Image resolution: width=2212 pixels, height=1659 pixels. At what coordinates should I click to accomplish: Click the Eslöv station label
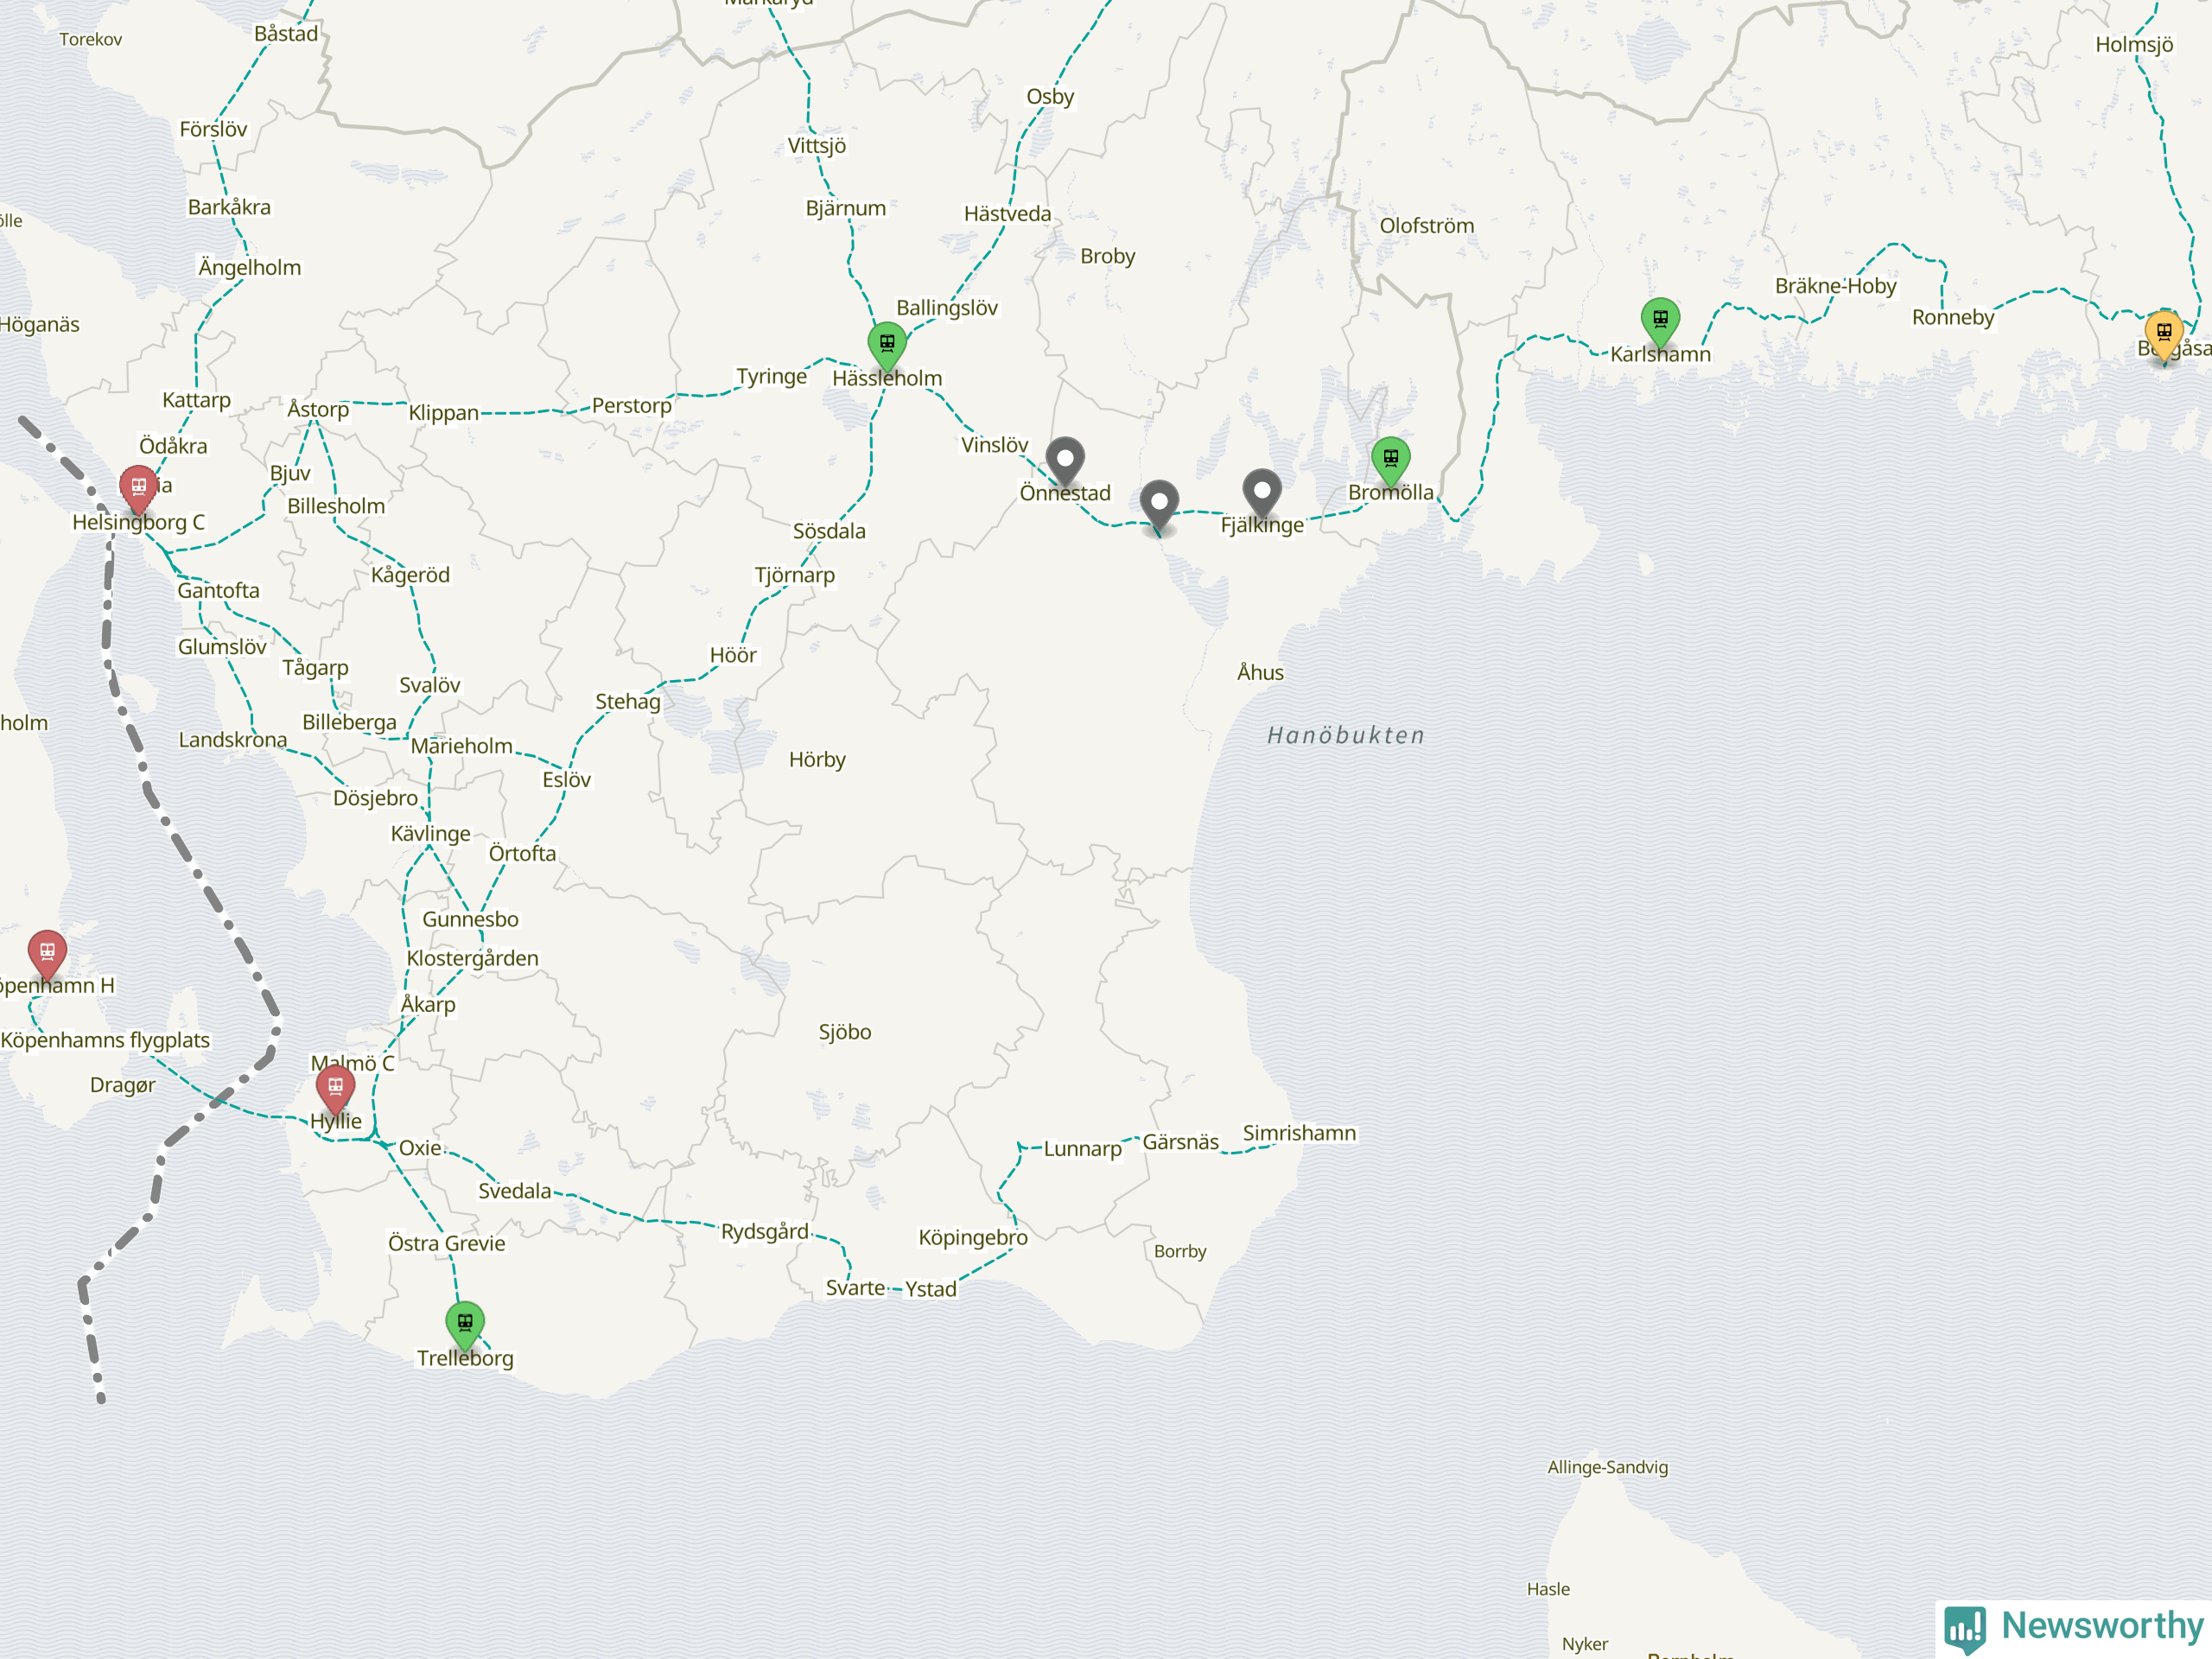coord(566,780)
